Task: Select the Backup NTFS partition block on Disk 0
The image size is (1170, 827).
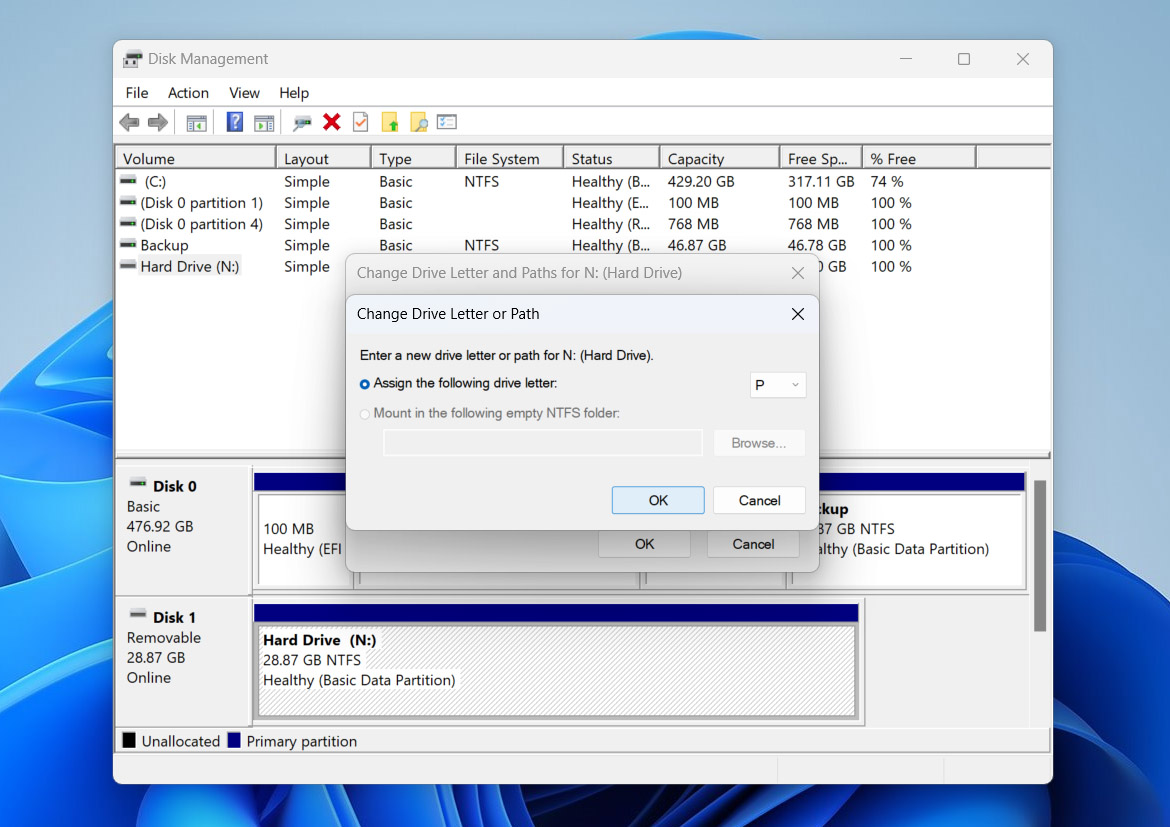Action: (x=922, y=539)
